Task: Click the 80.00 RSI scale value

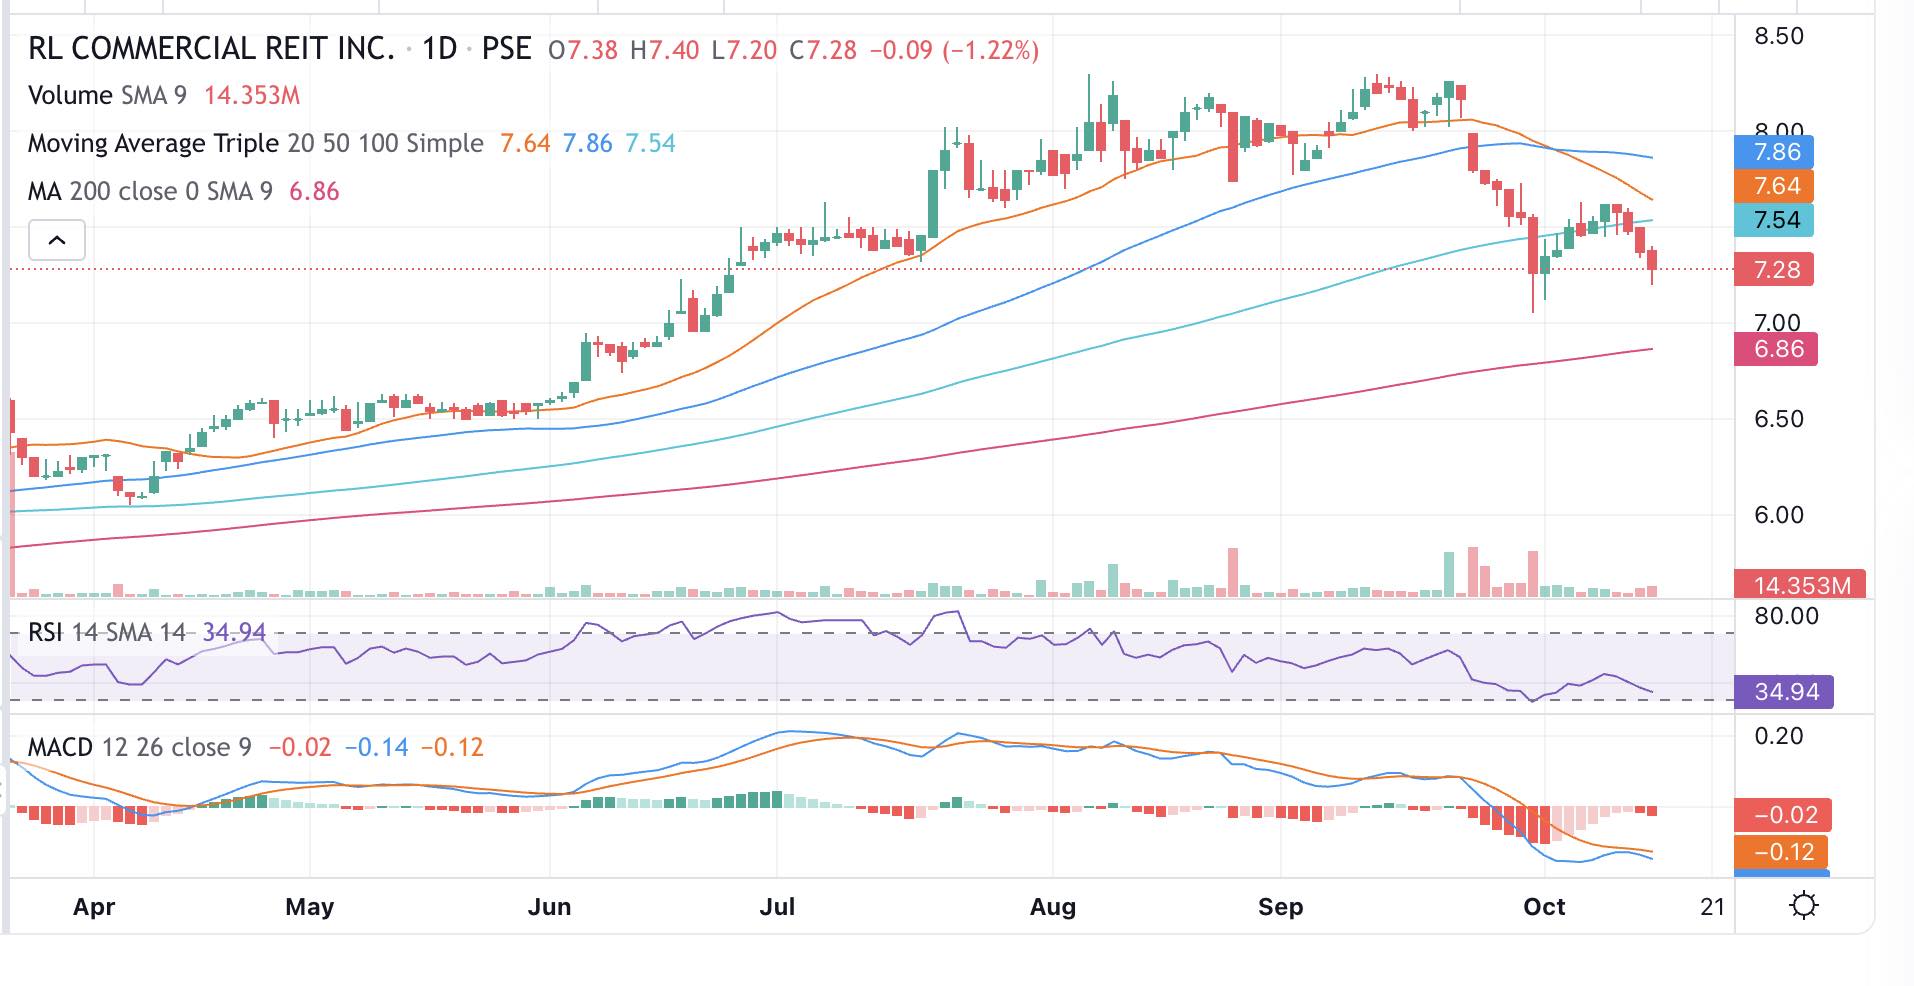Action: click(x=1786, y=616)
